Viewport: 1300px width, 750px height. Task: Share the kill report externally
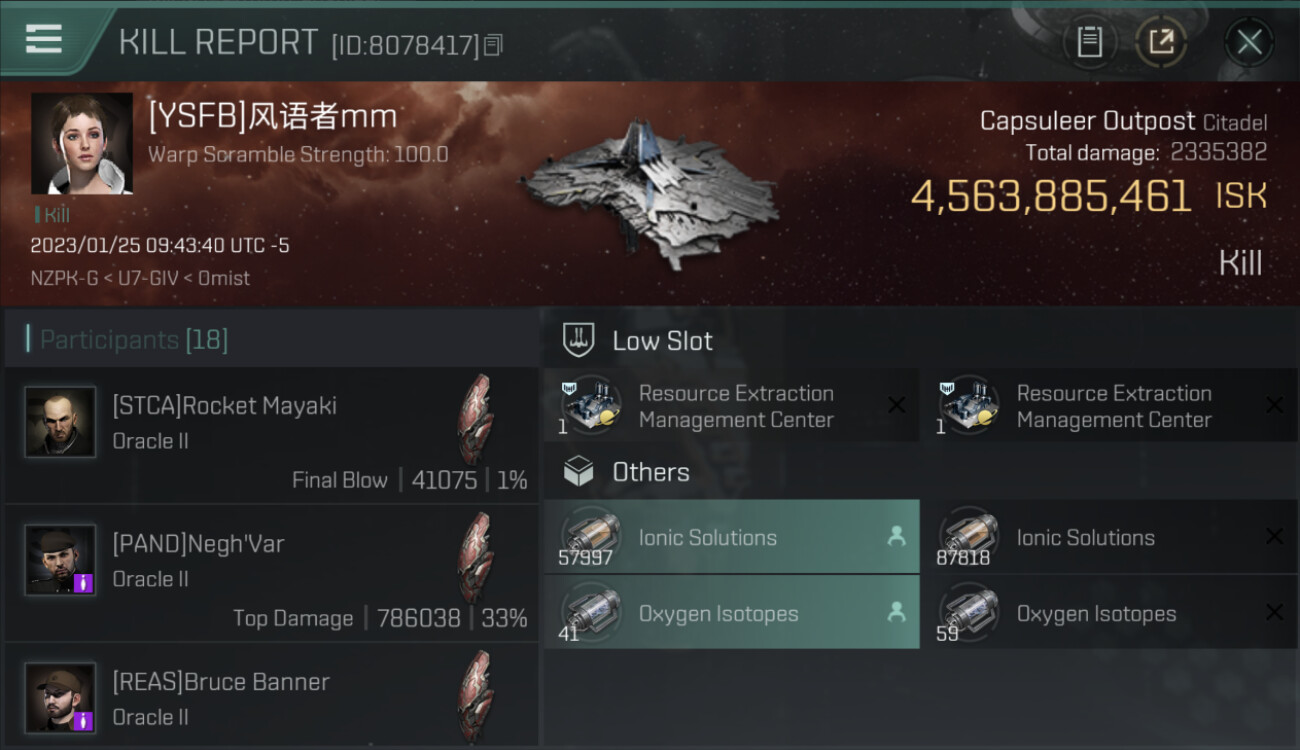pyautogui.click(x=1161, y=42)
